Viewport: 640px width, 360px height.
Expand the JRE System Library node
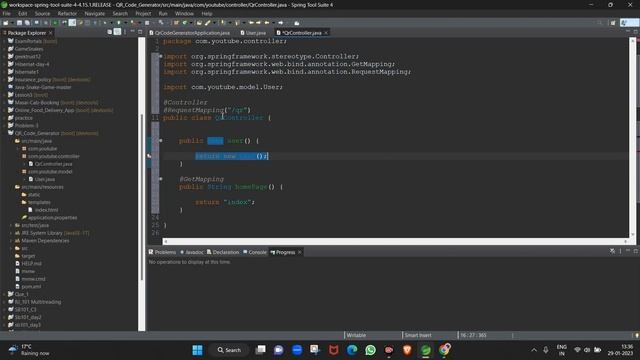[x=11, y=233]
